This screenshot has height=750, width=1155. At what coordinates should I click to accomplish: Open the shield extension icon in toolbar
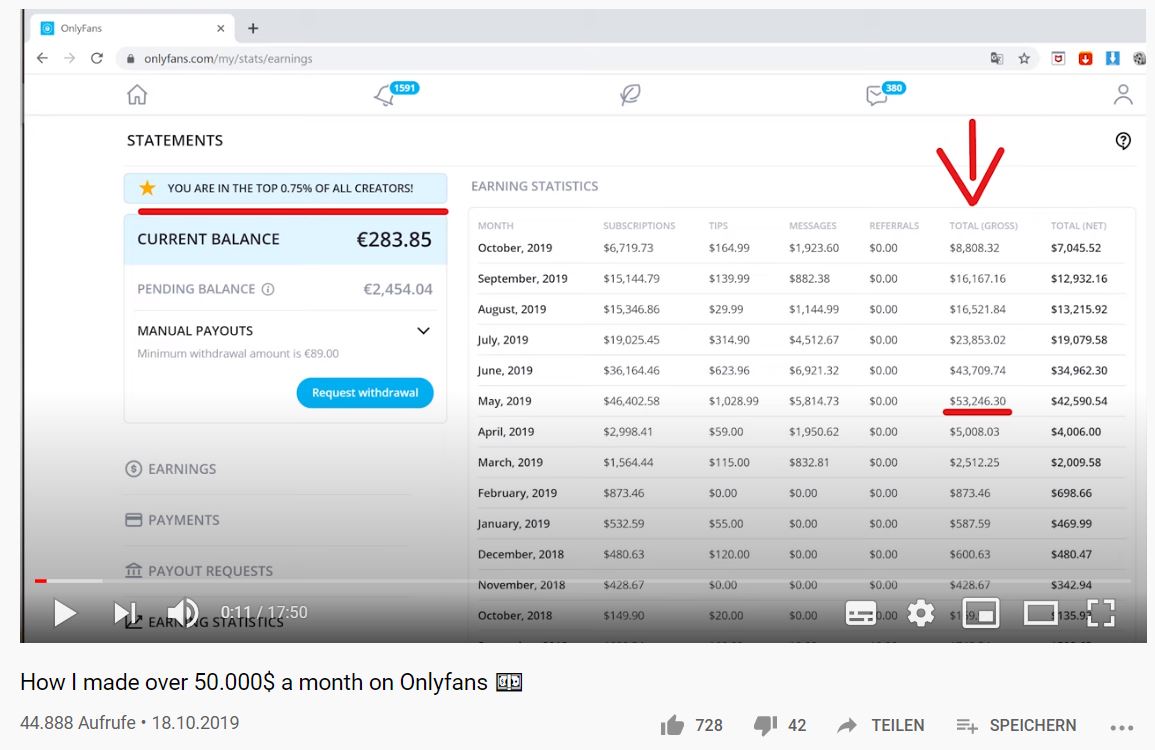(1058, 58)
